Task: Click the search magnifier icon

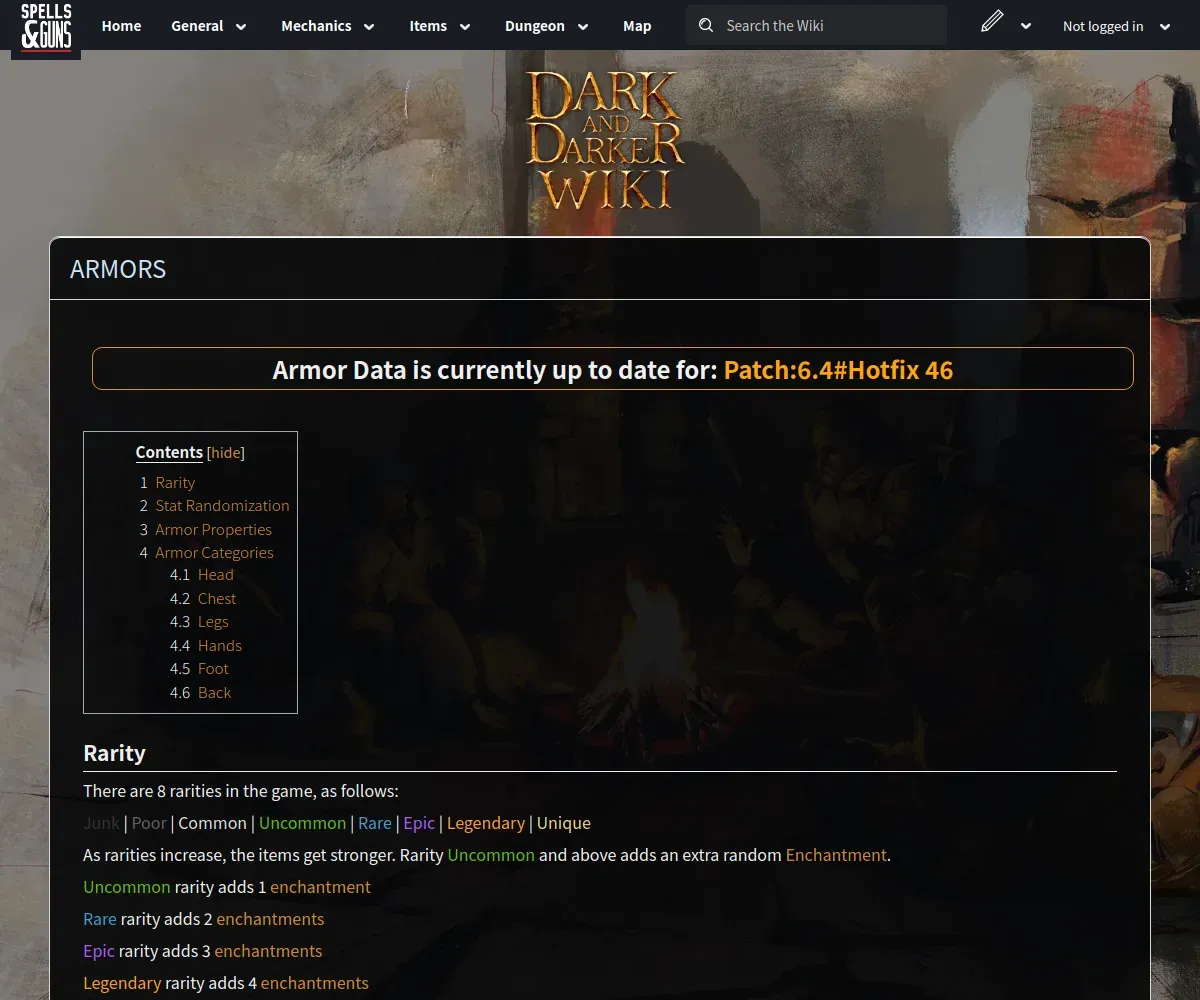Action: [706, 25]
